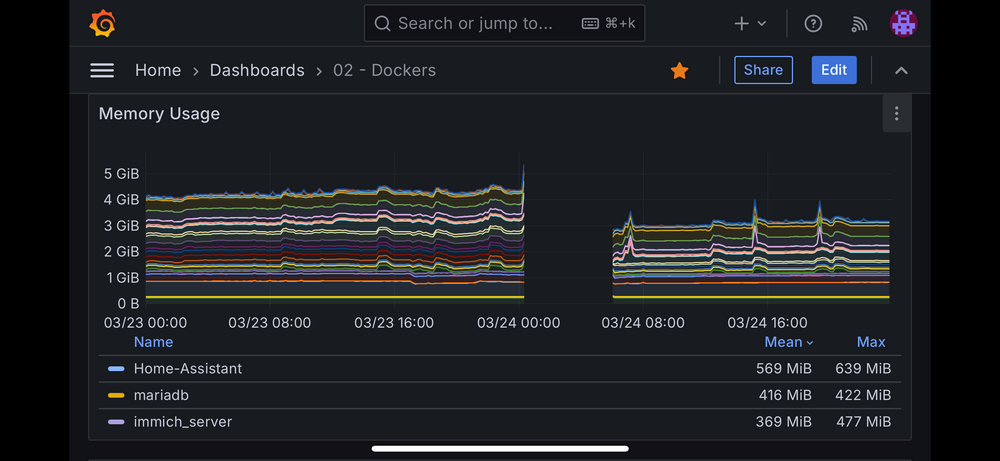Toggle immich_server series in legend
This screenshot has height=461, width=1000.
tap(183, 421)
